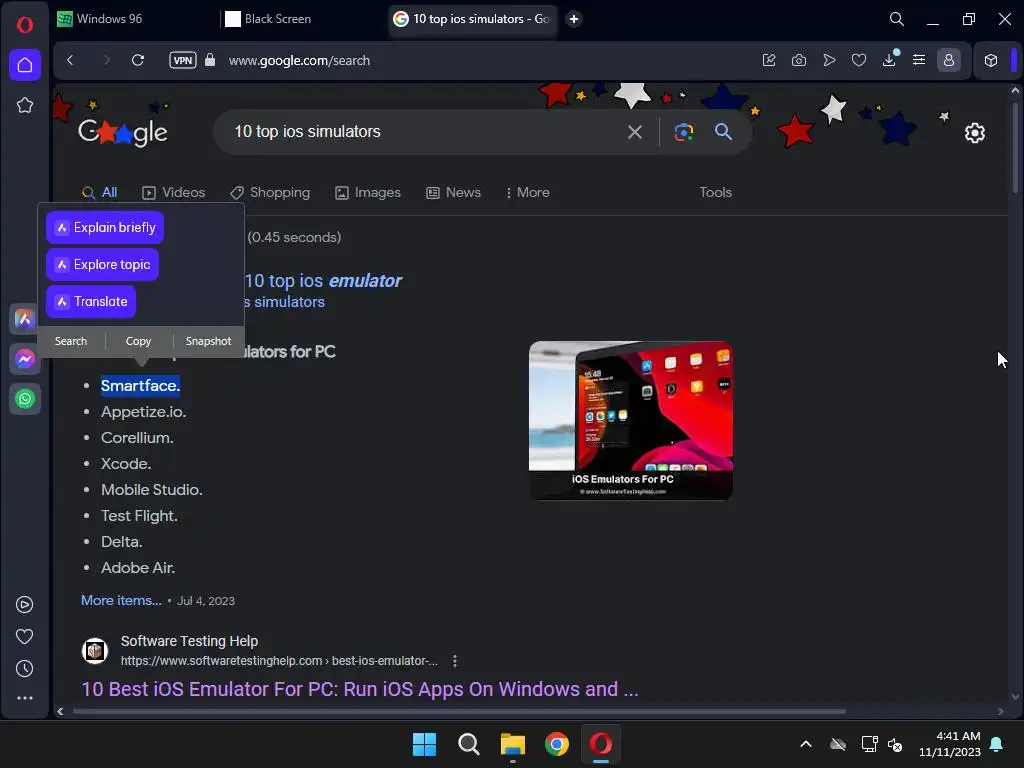View site security lock info

click(x=210, y=60)
